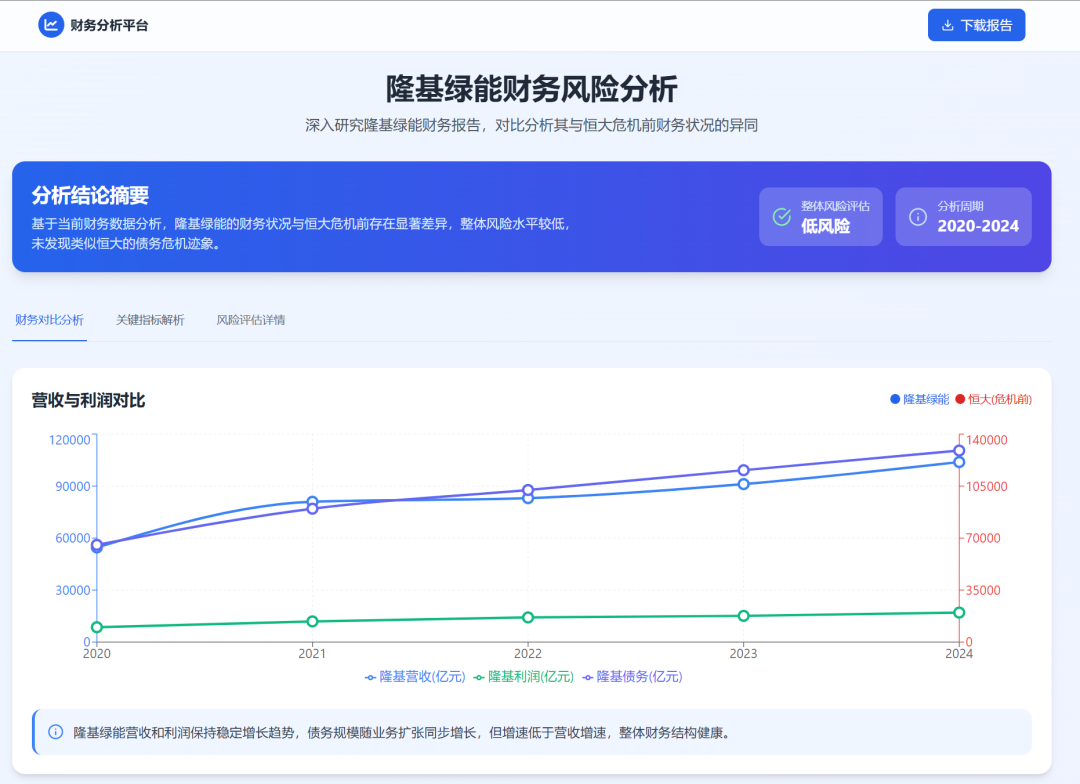Image resolution: width=1080 pixels, height=784 pixels.
Task: Select the 2024 profit point on green line
Action: coord(959,612)
